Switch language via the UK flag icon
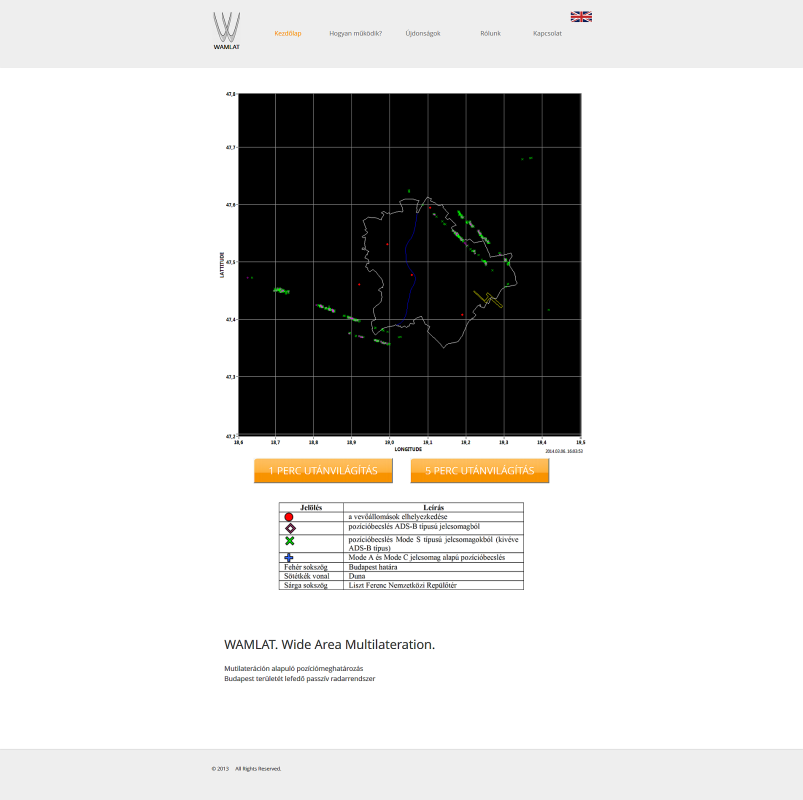 pos(581,17)
